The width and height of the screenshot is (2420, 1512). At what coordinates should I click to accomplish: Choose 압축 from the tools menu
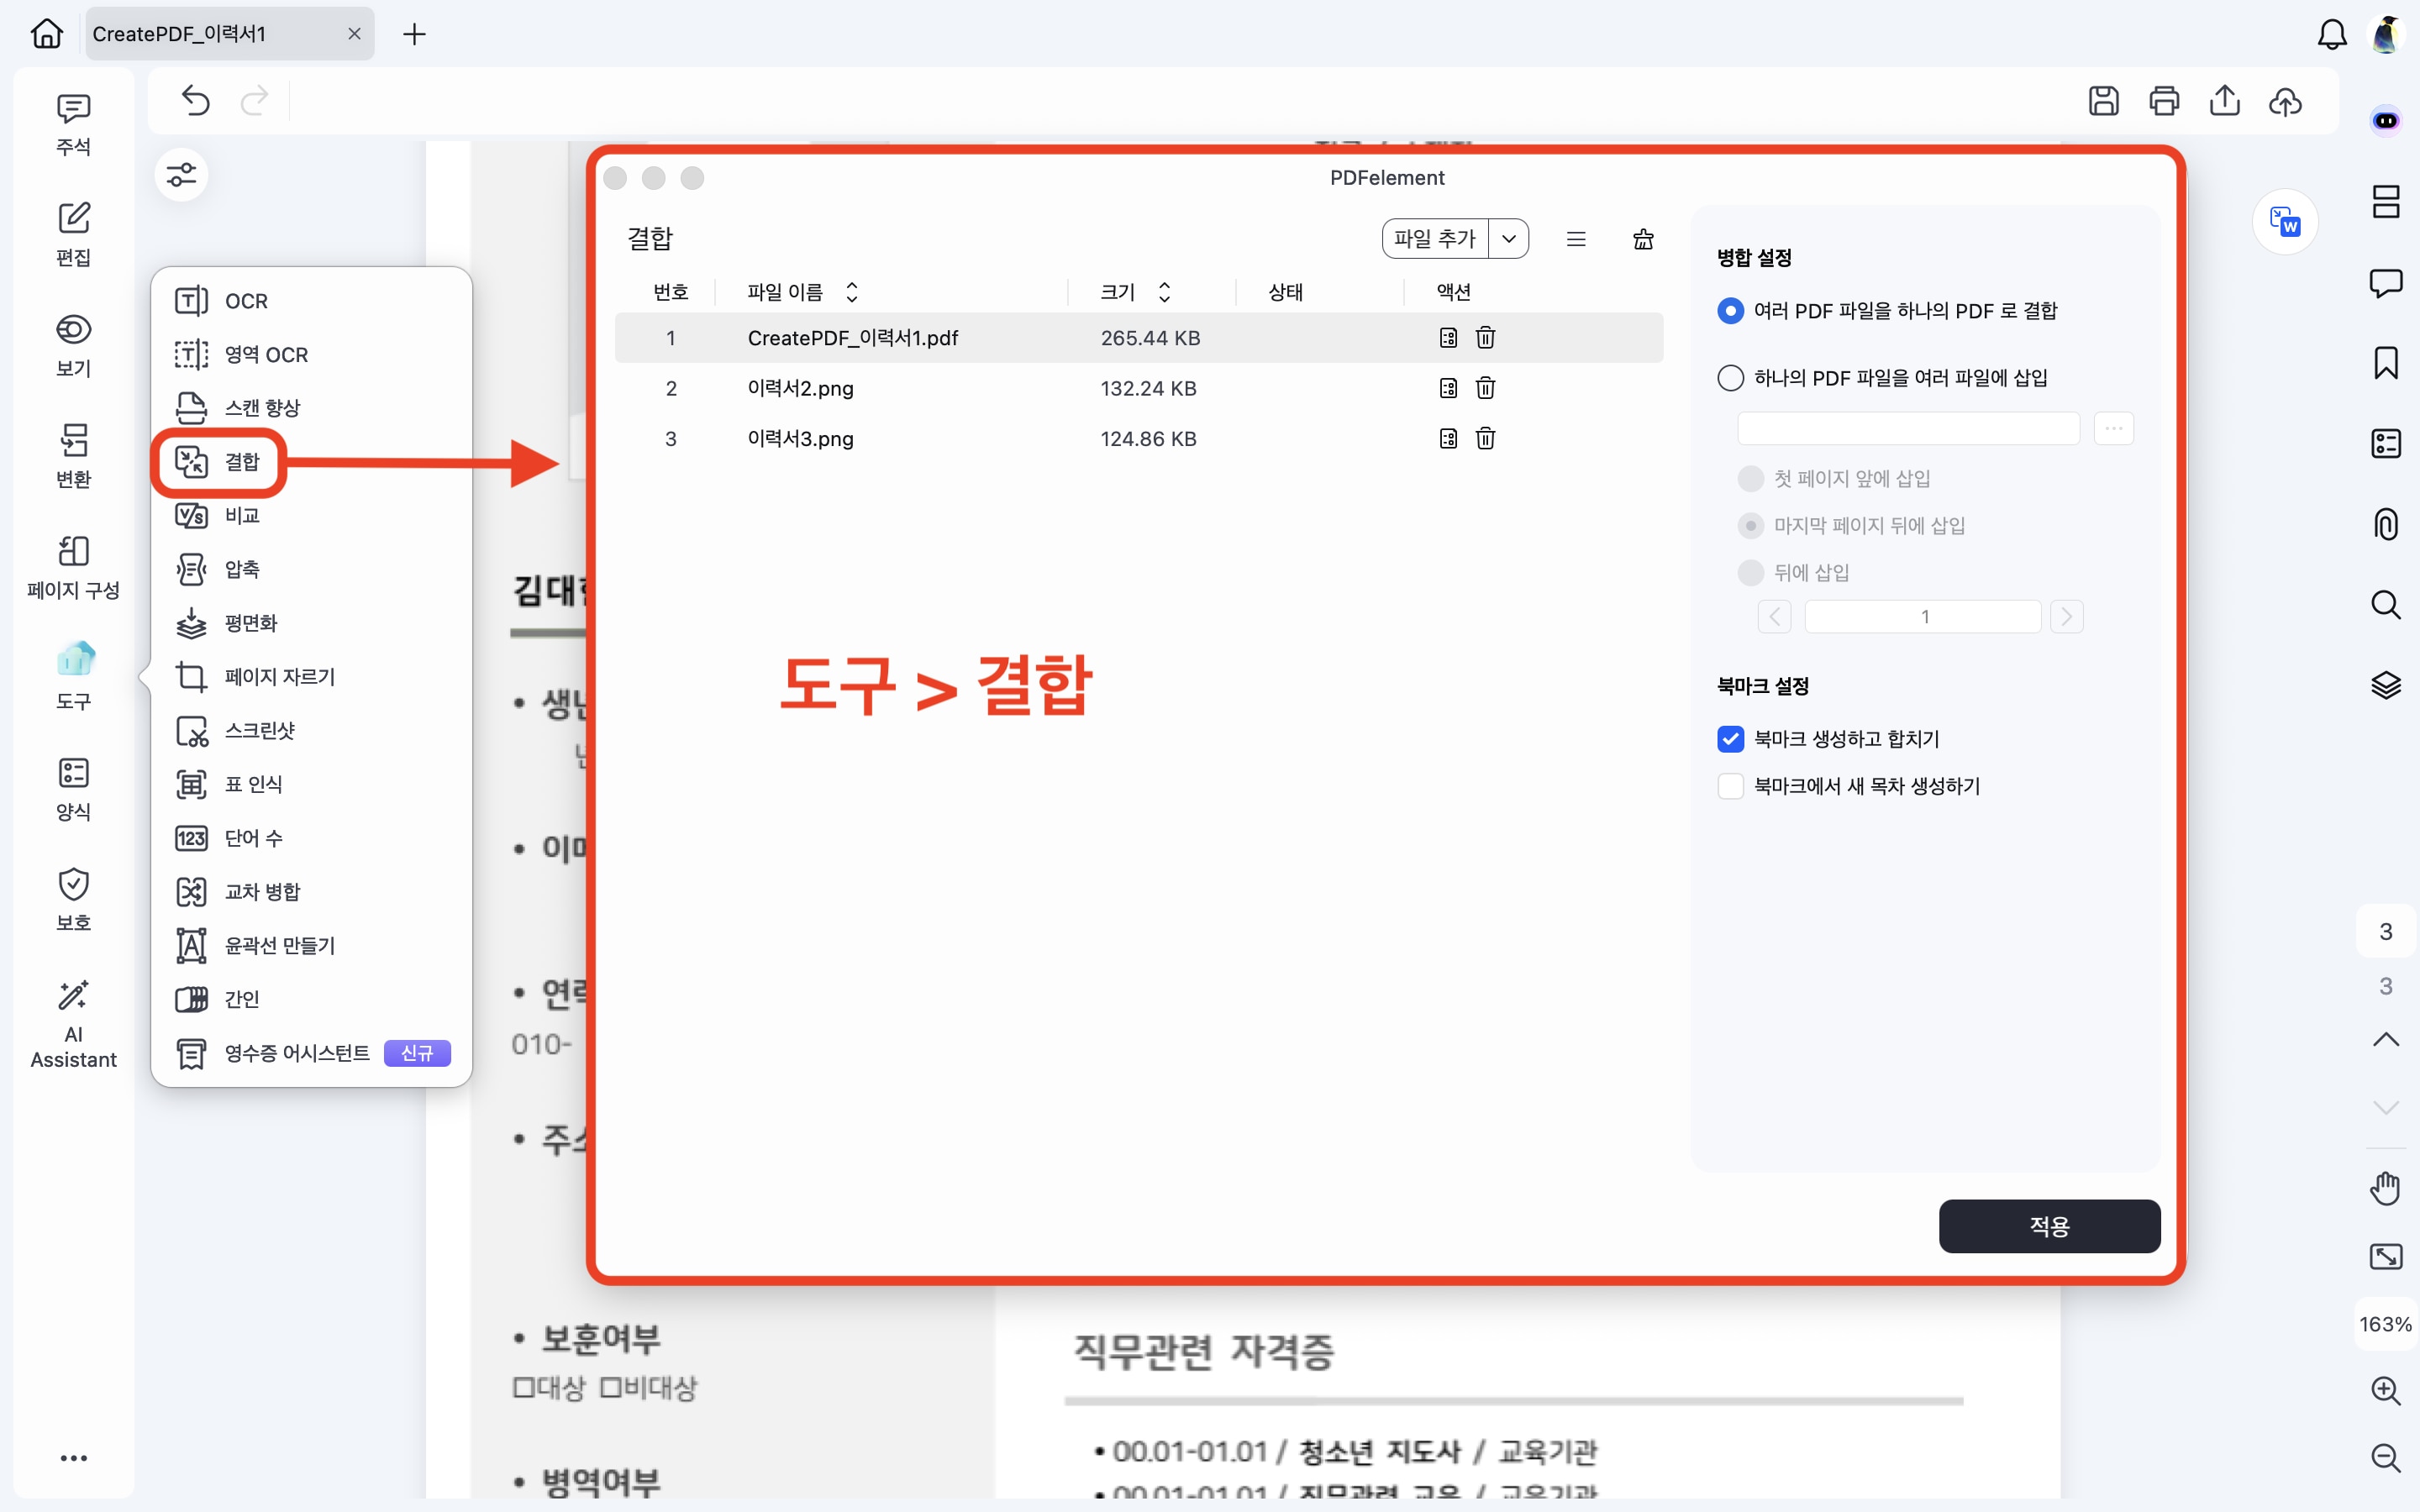tap(242, 569)
